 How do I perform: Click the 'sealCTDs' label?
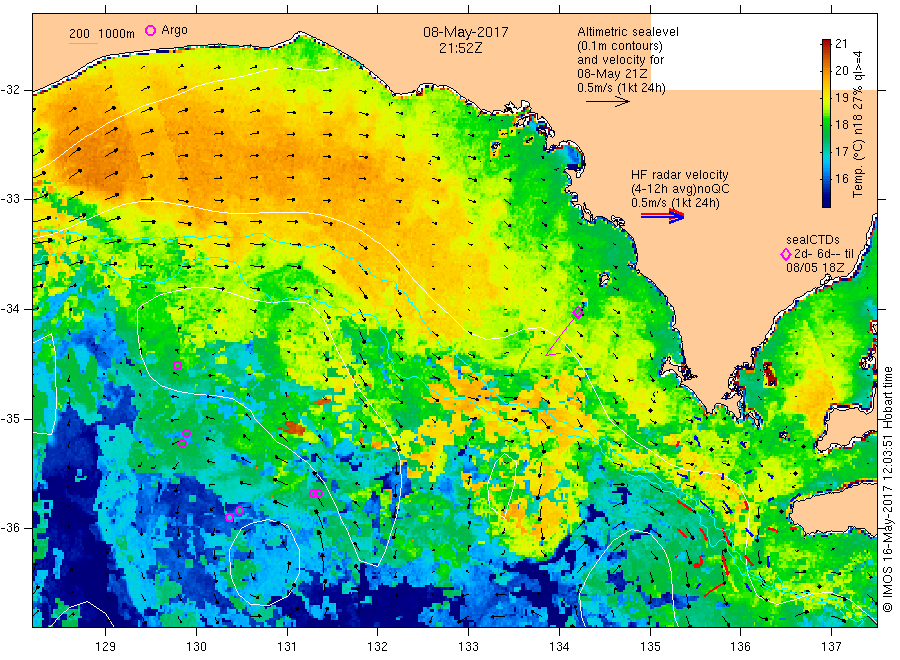click(x=813, y=240)
